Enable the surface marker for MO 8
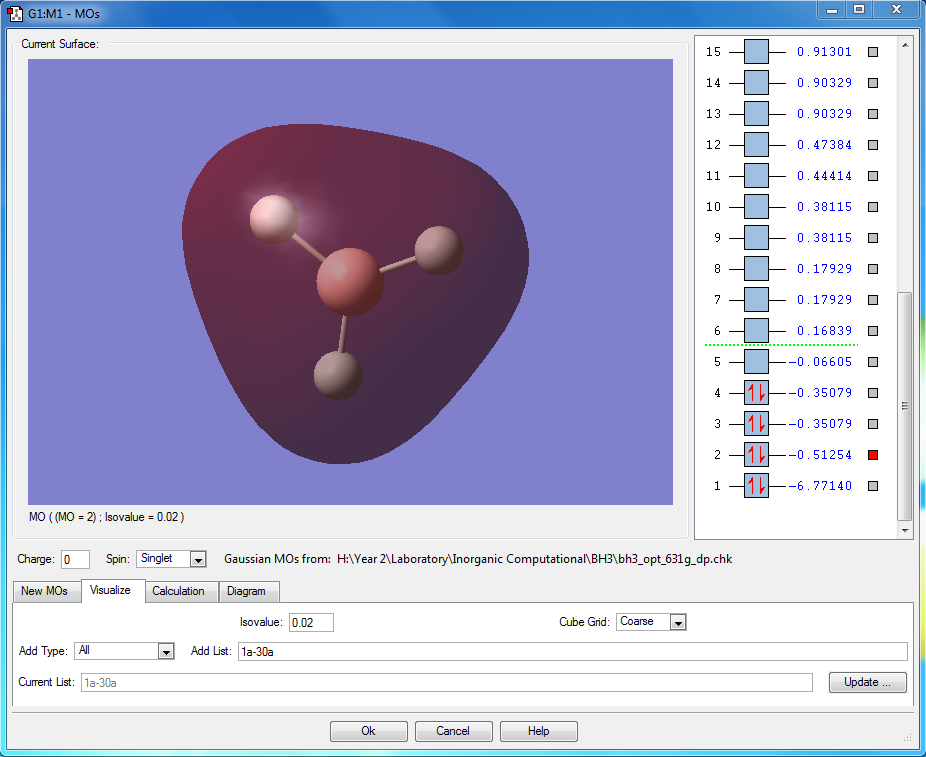Viewport: 926px width, 757px height. coord(872,269)
